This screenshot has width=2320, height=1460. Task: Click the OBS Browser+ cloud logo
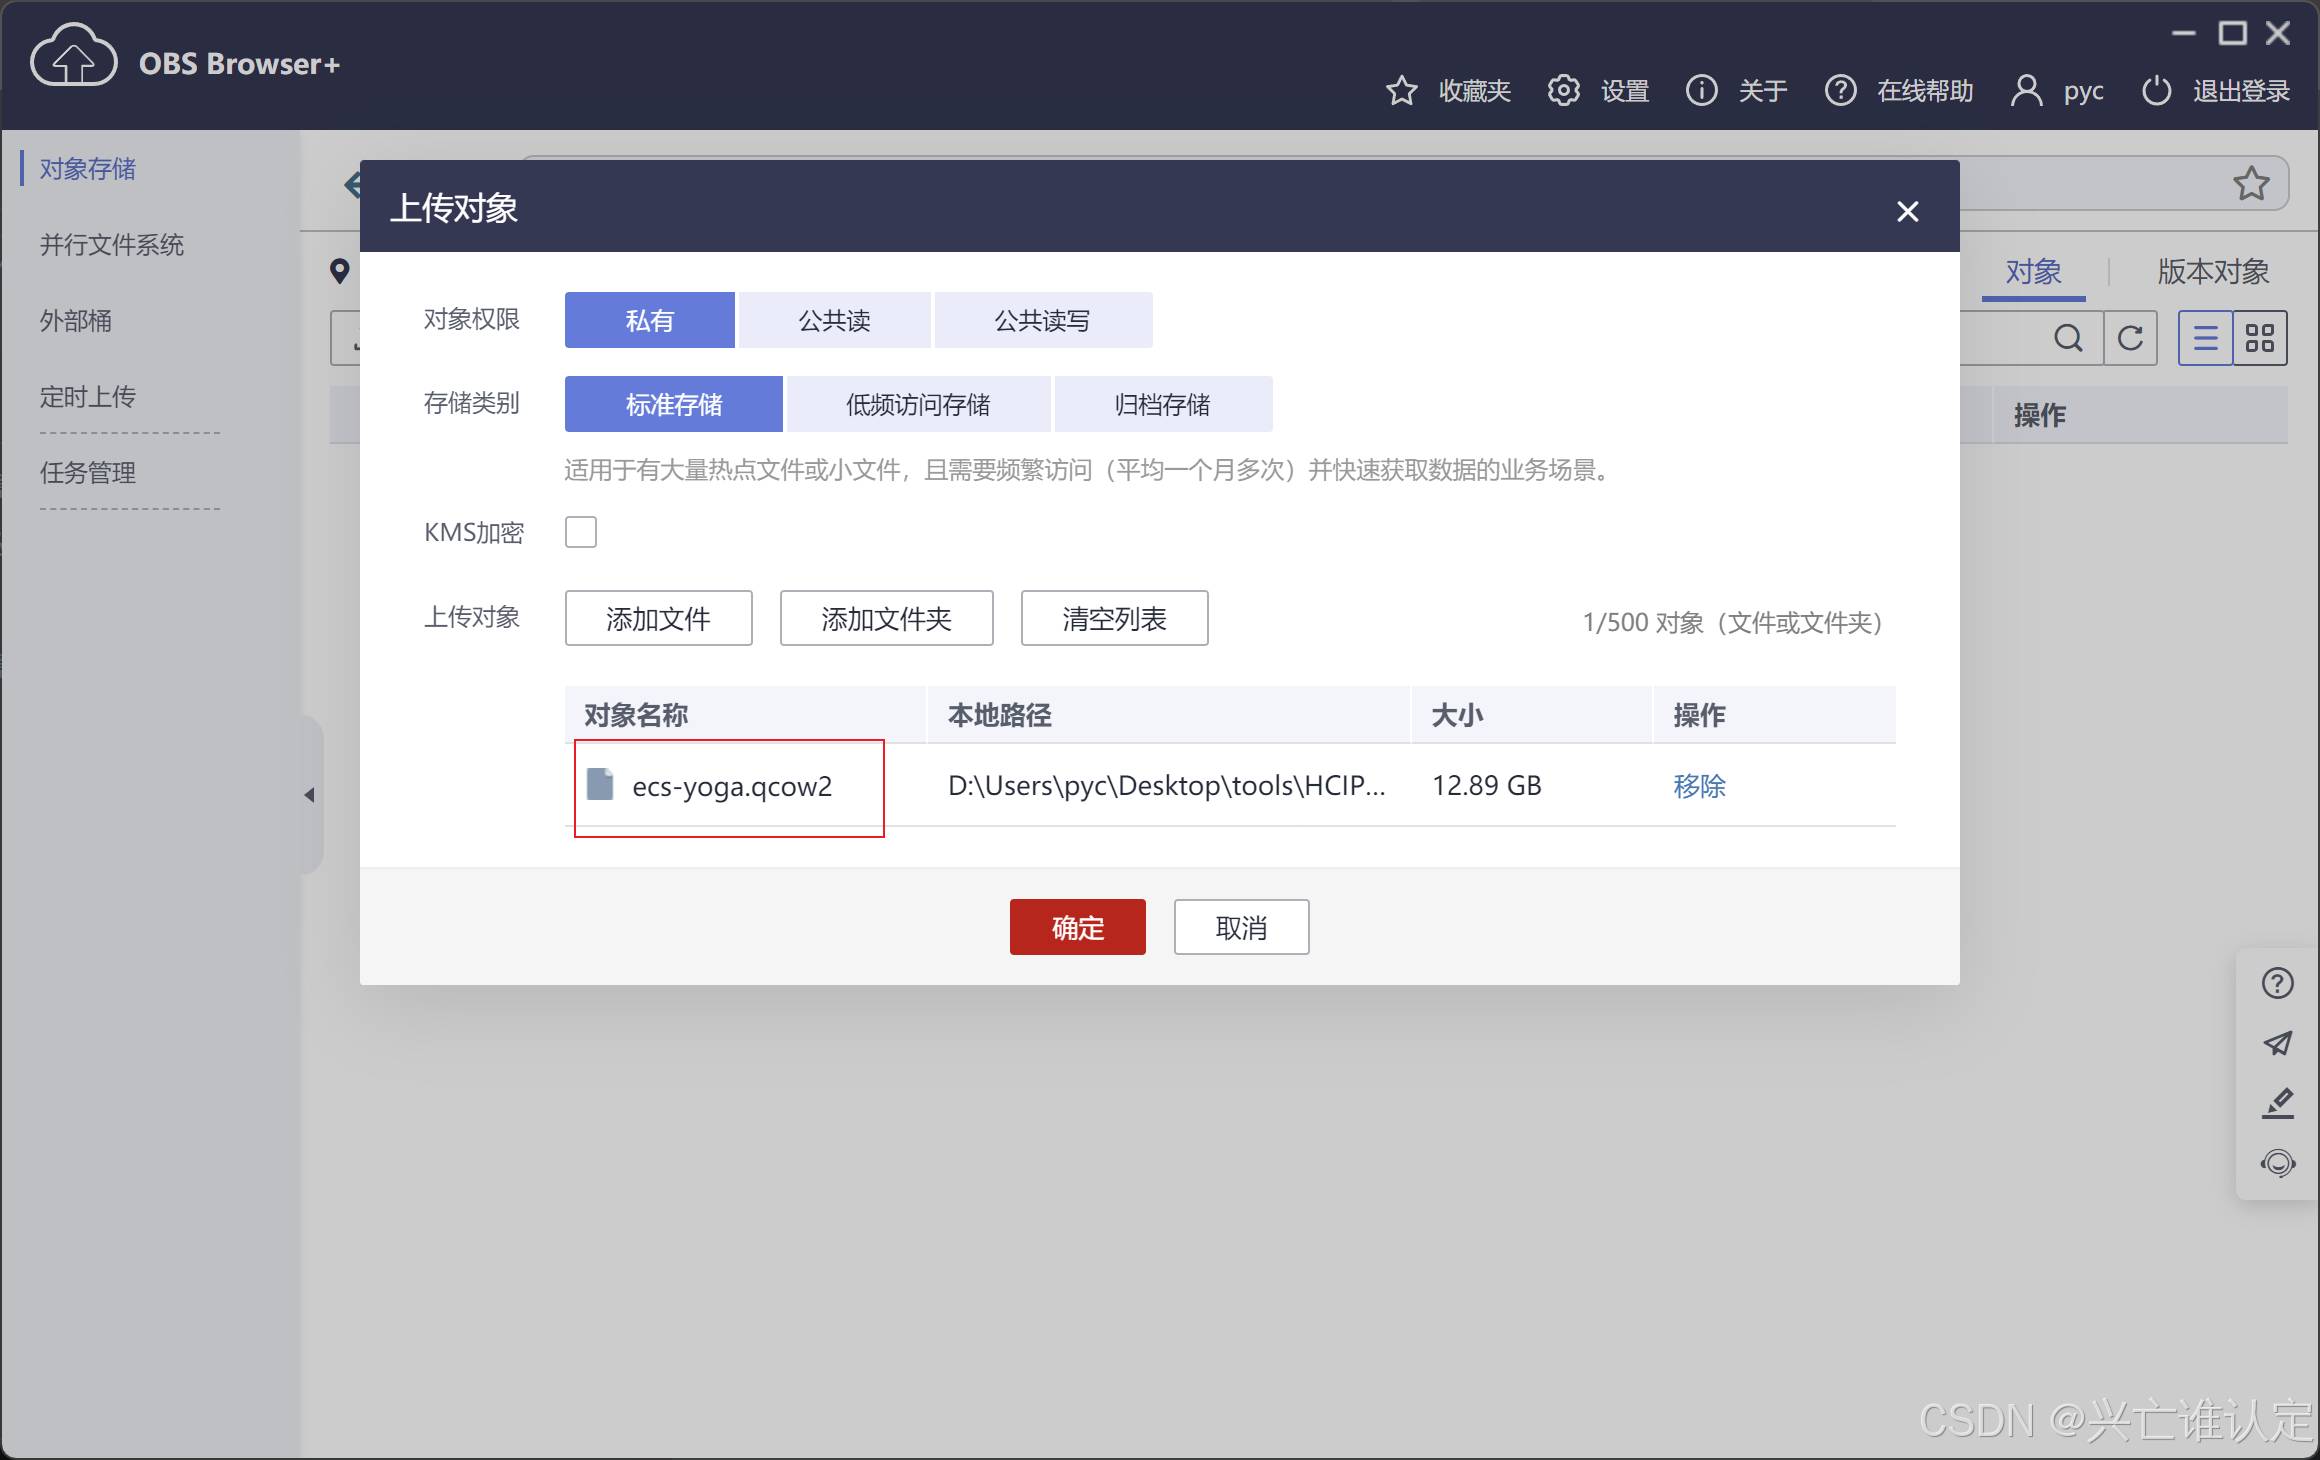(x=74, y=54)
